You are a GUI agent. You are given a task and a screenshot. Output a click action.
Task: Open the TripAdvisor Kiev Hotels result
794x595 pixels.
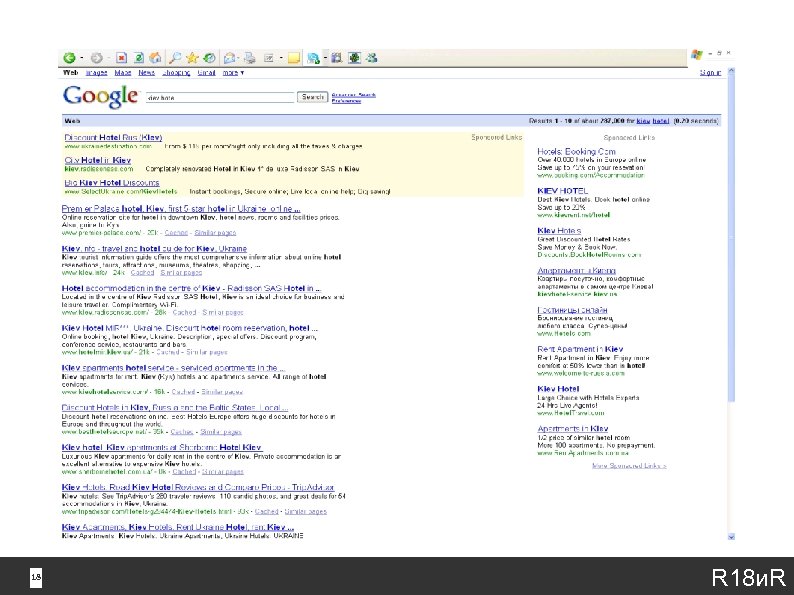198,487
